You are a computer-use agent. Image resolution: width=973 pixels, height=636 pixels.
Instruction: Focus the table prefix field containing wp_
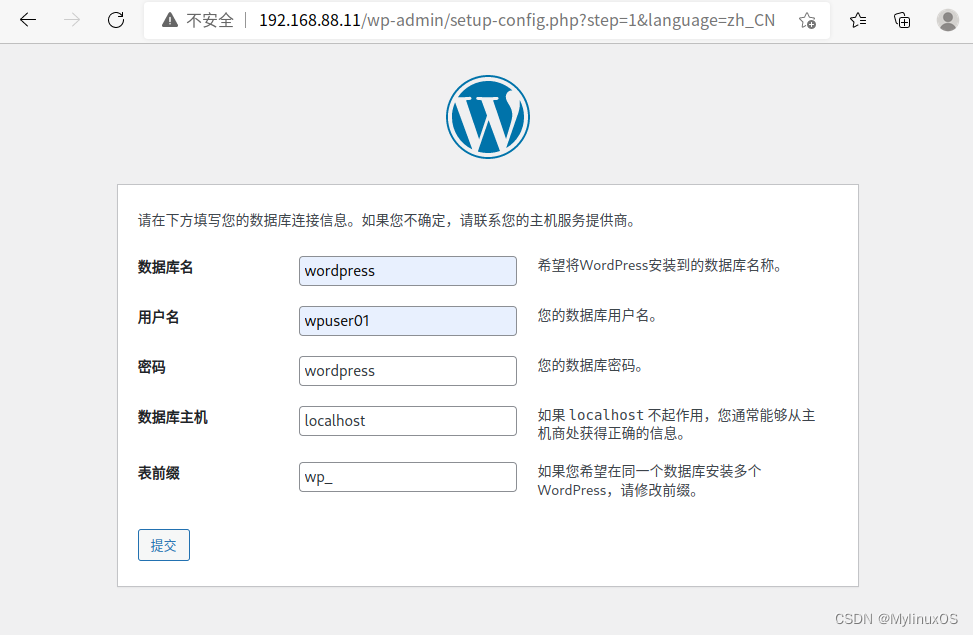[x=408, y=477]
